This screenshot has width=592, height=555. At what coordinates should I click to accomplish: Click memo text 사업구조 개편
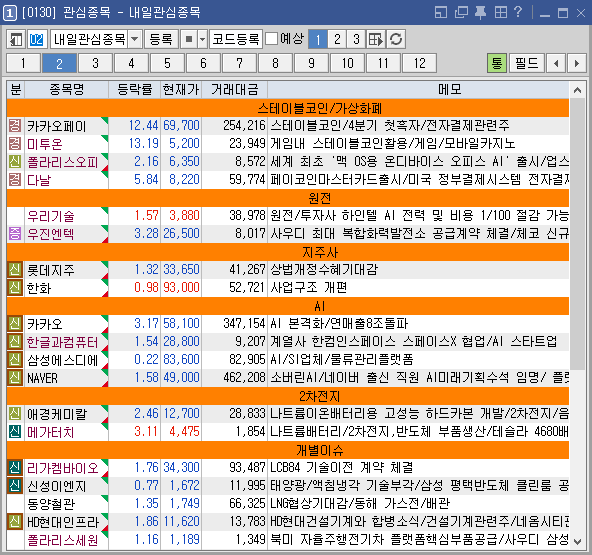(x=308, y=288)
